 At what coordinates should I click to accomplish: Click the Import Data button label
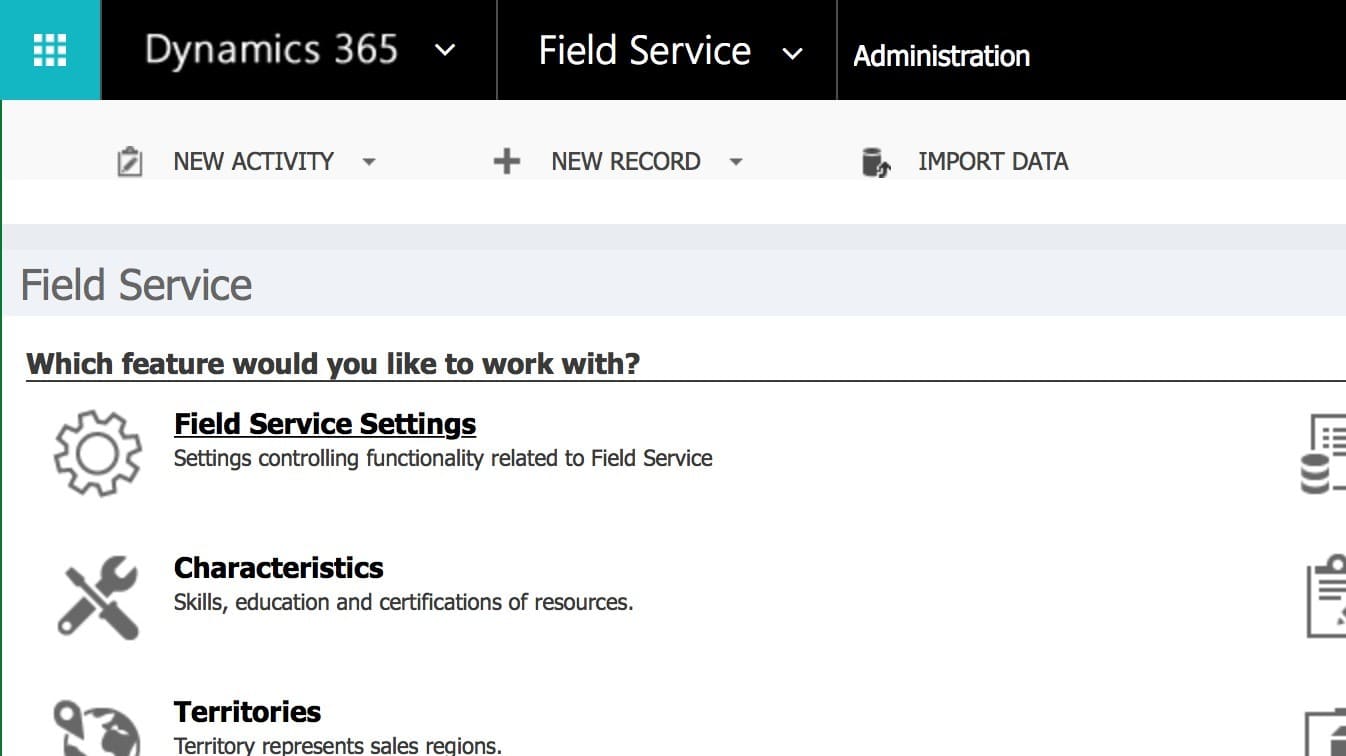pyautogui.click(x=992, y=162)
